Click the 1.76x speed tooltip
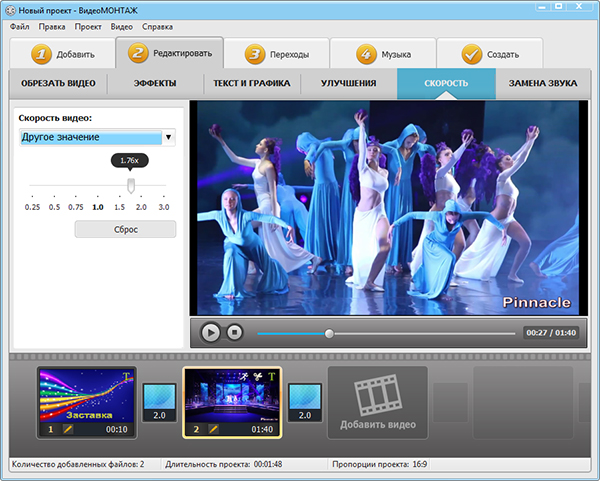The width and height of the screenshot is (600, 481). coord(130,160)
